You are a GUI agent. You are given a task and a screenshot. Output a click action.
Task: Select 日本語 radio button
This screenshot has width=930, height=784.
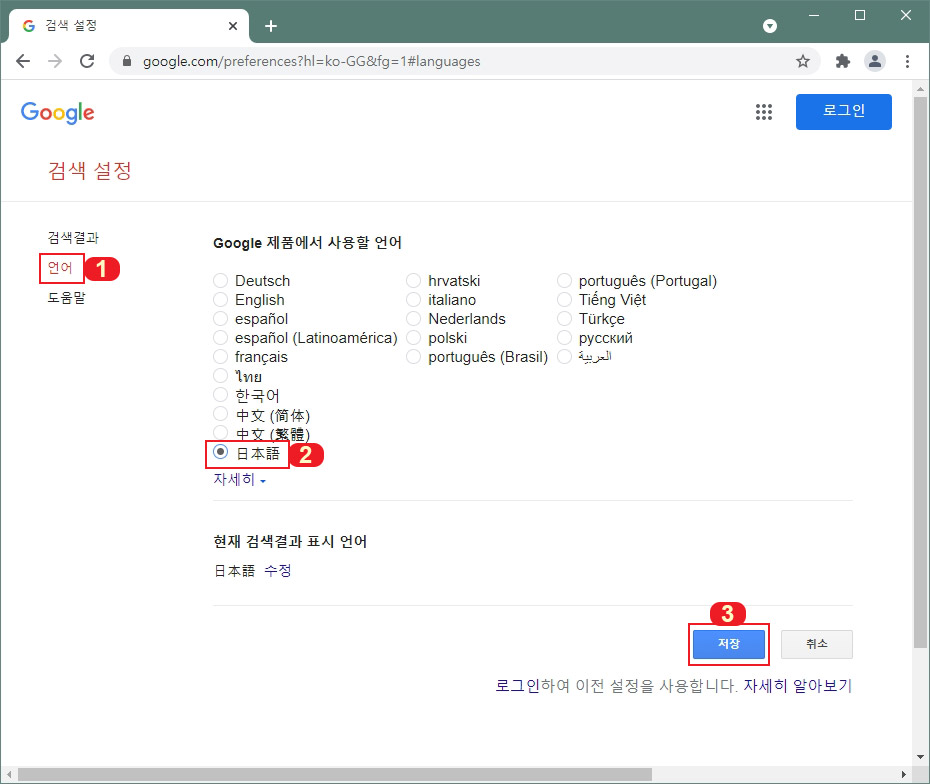[x=221, y=452]
